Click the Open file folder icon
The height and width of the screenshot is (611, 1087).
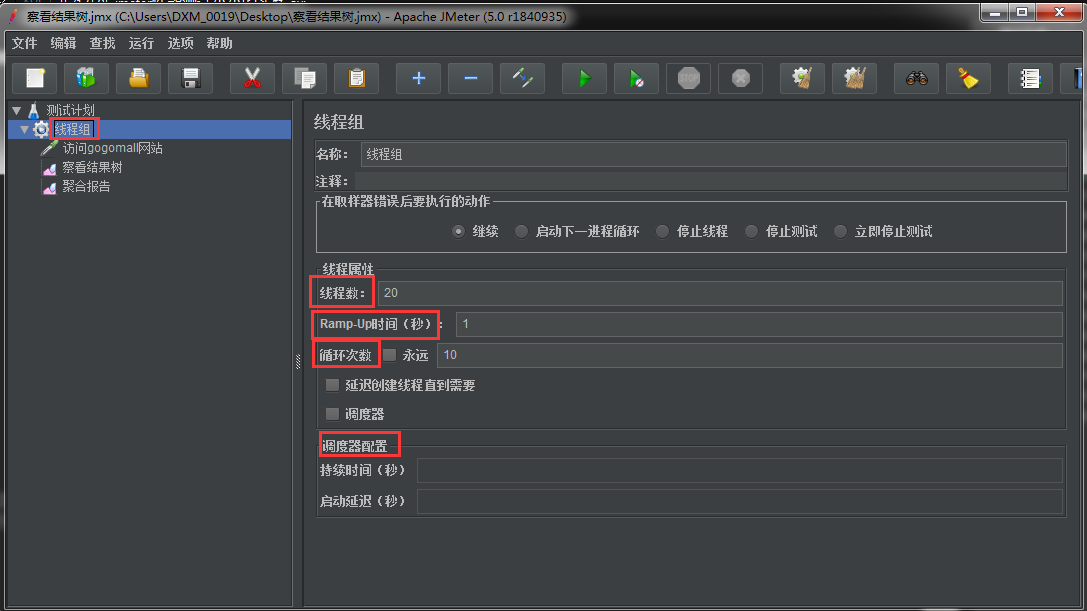click(139, 78)
